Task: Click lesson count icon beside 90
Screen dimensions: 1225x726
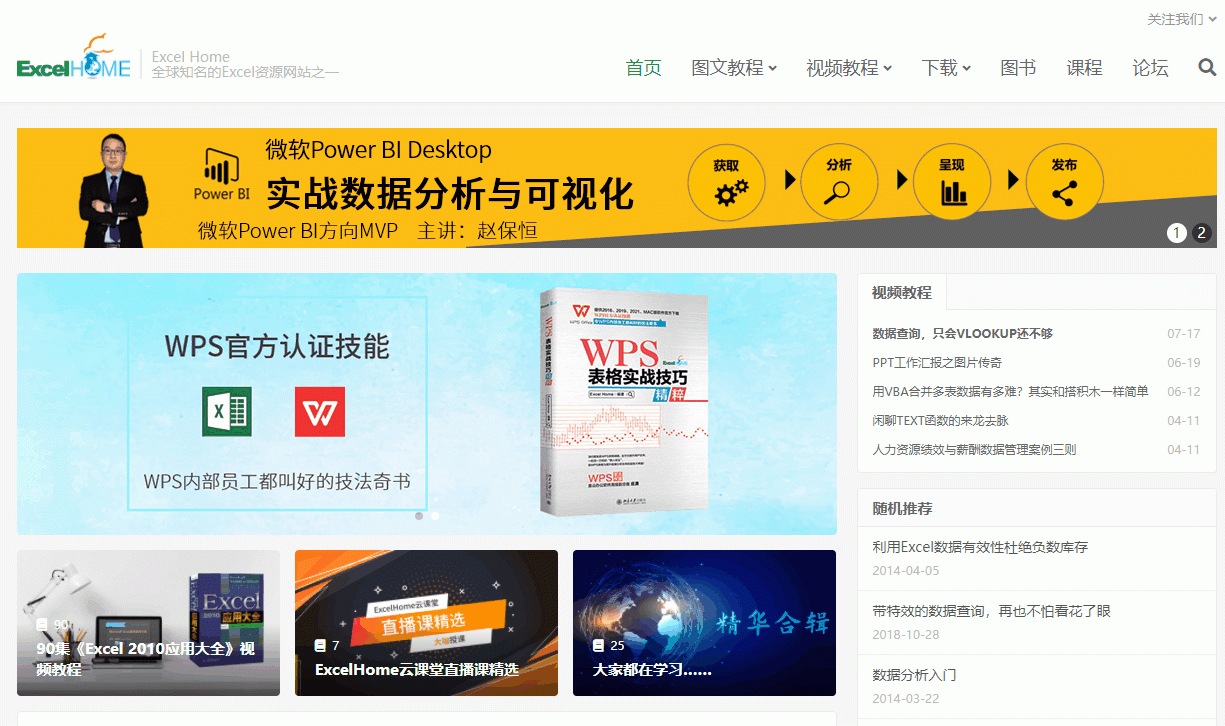Action: (x=42, y=624)
